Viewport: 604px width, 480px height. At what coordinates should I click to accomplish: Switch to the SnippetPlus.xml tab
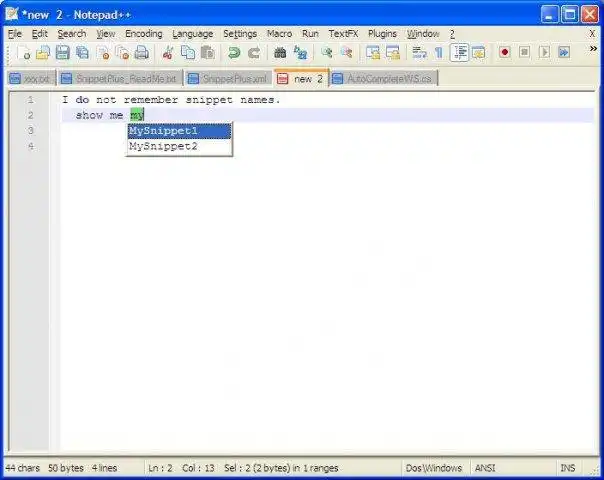tap(228, 79)
